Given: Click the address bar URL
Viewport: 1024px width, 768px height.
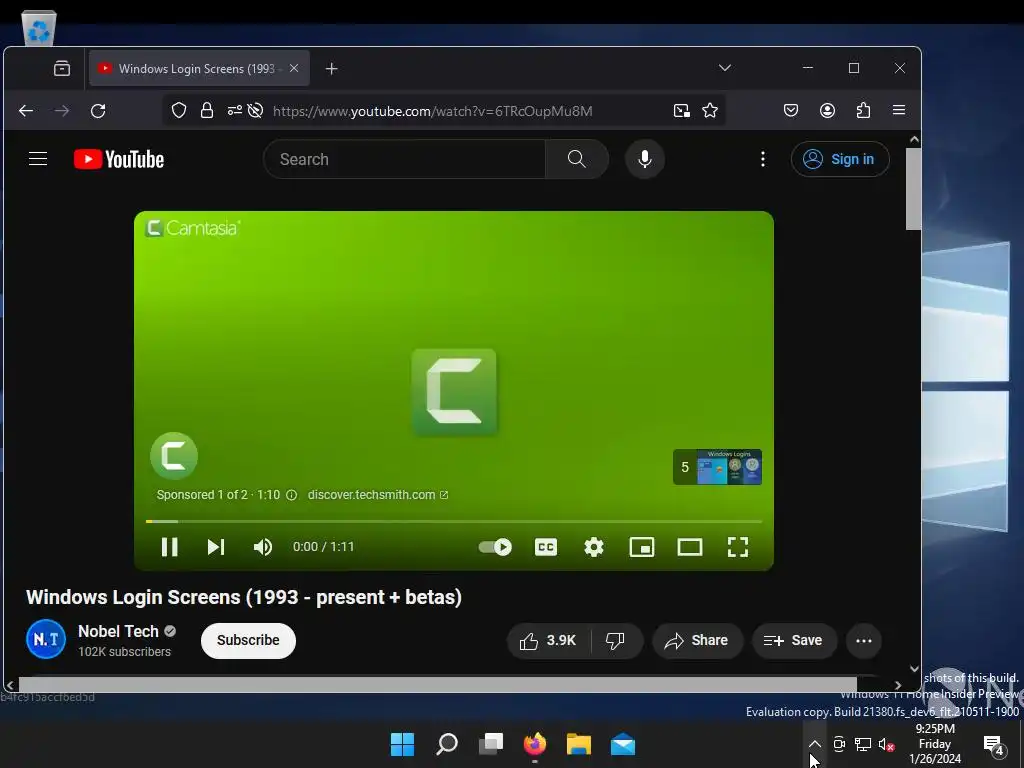Looking at the screenshot, I should 432,111.
